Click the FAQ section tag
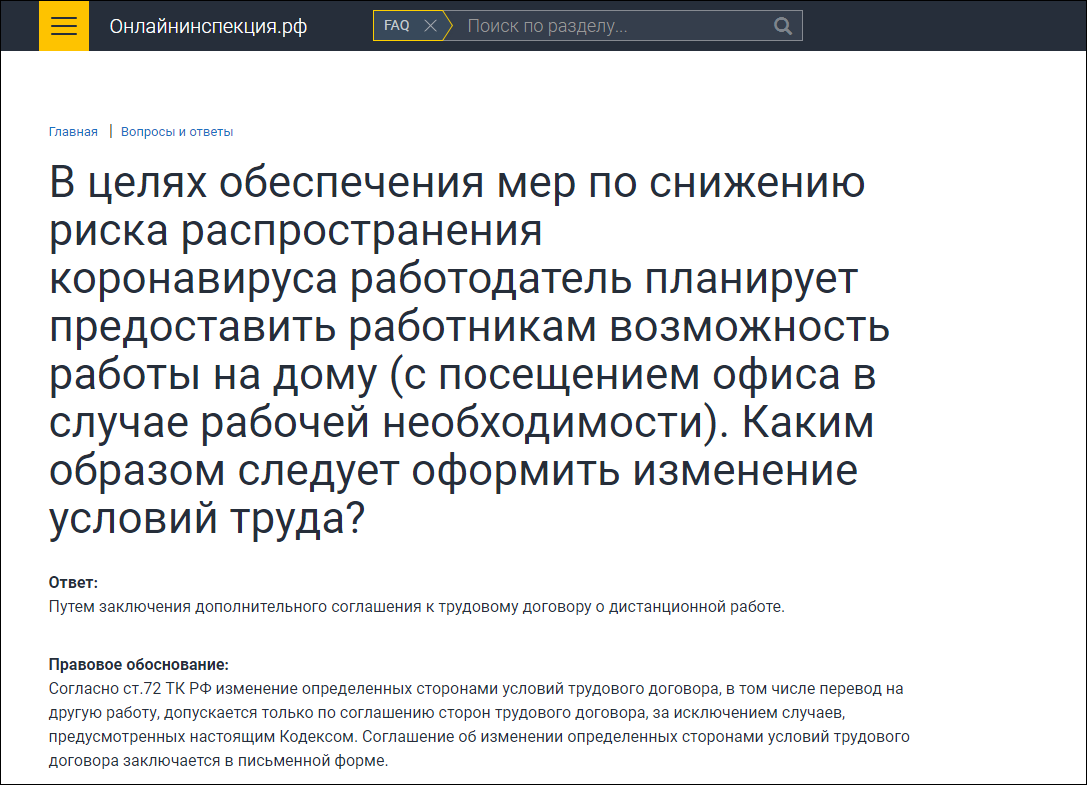Image resolution: width=1087 pixels, height=785 pixels. point(397,26)
